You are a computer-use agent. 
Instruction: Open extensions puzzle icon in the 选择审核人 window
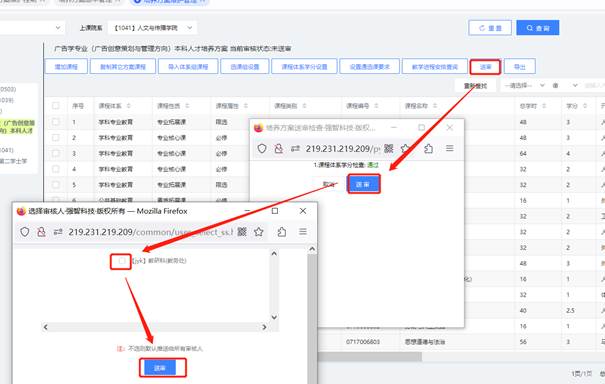pyautogui.click(x=282, y=232)
